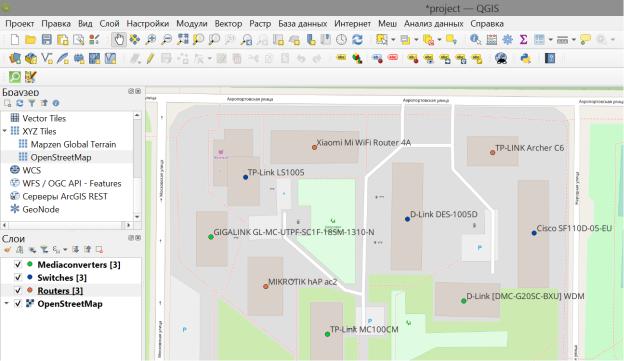Open the layer diagram options icon
624x361 pixels.
click(x=357, y=59)
